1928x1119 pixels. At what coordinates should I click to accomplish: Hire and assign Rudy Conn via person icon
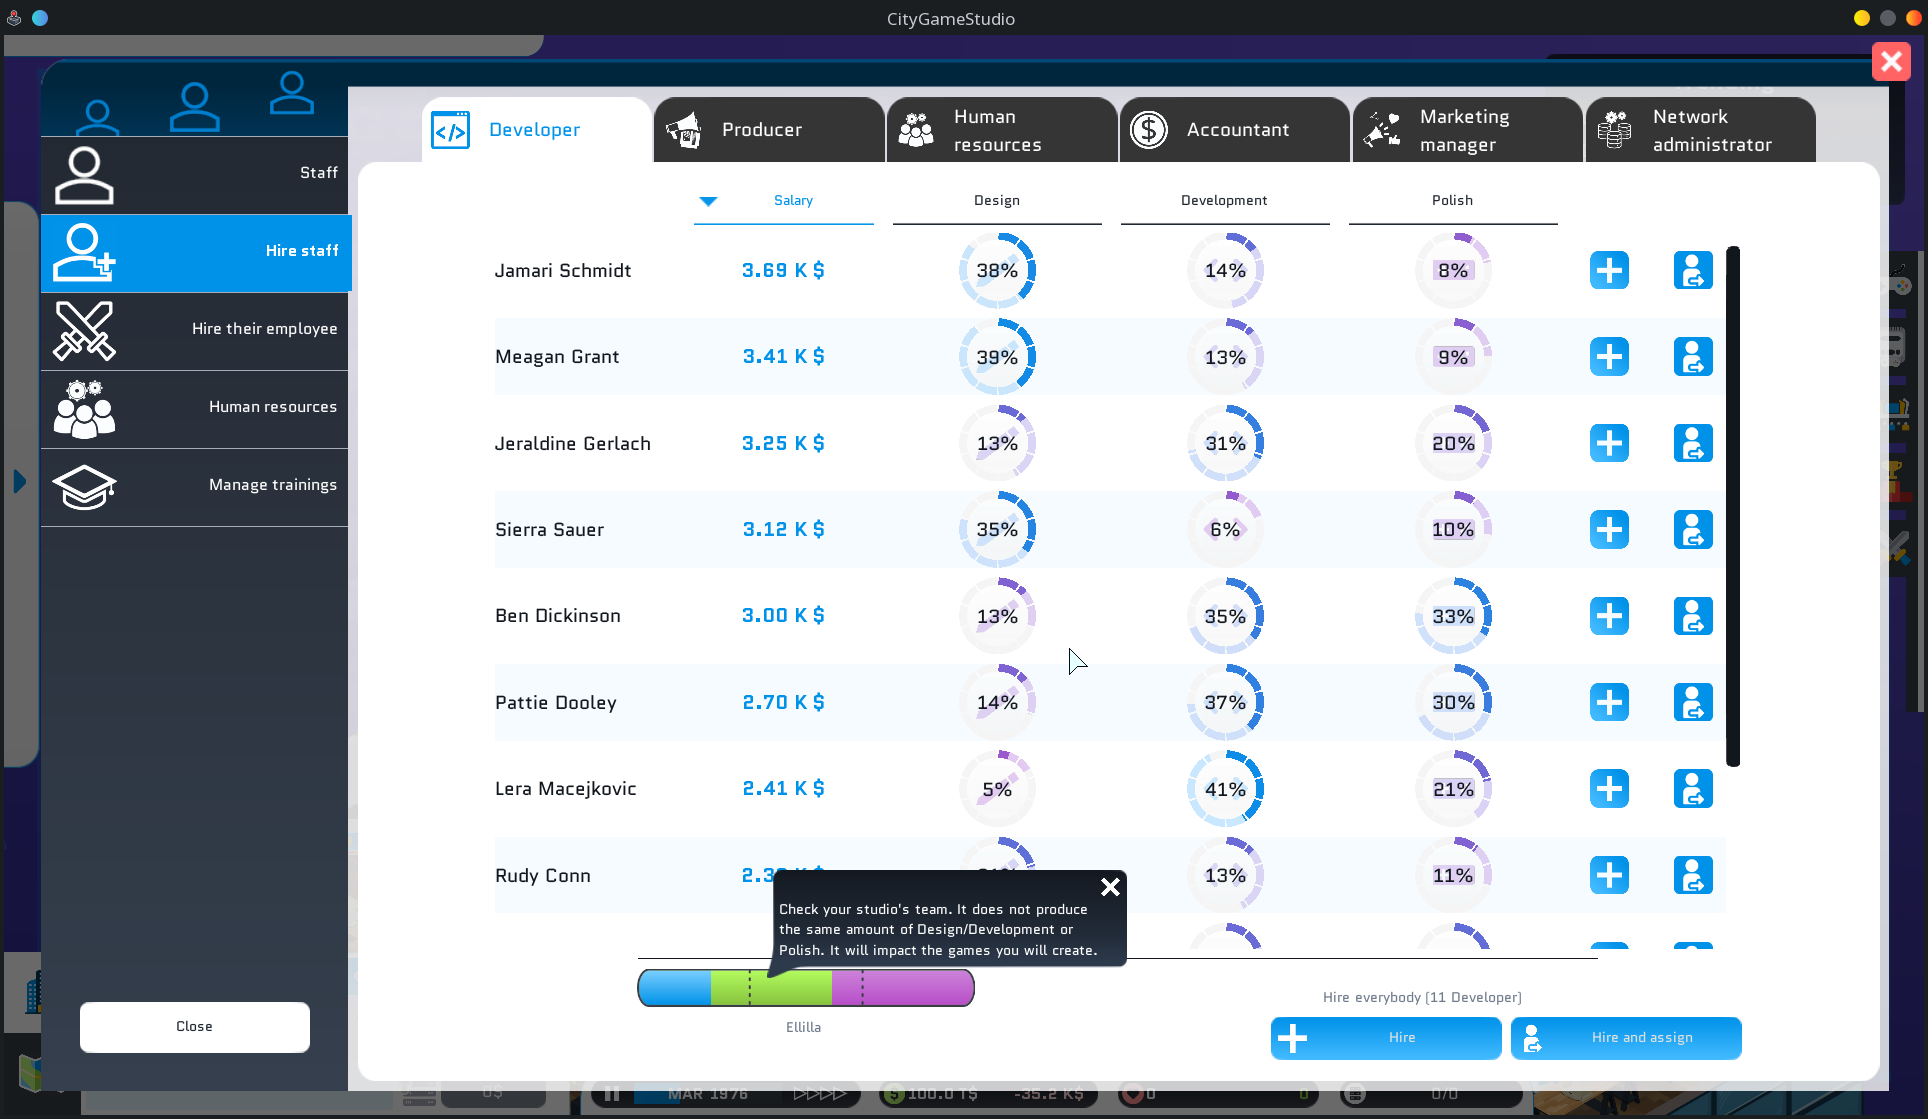click(x=1693, y=875)
